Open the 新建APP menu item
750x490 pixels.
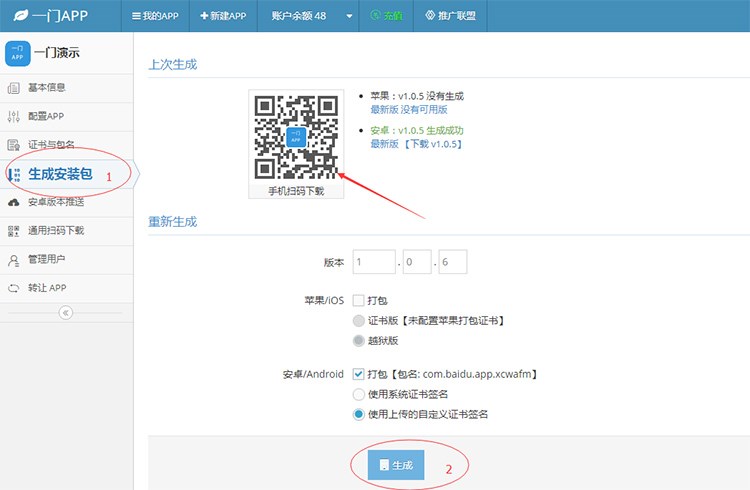coord(223,16)
